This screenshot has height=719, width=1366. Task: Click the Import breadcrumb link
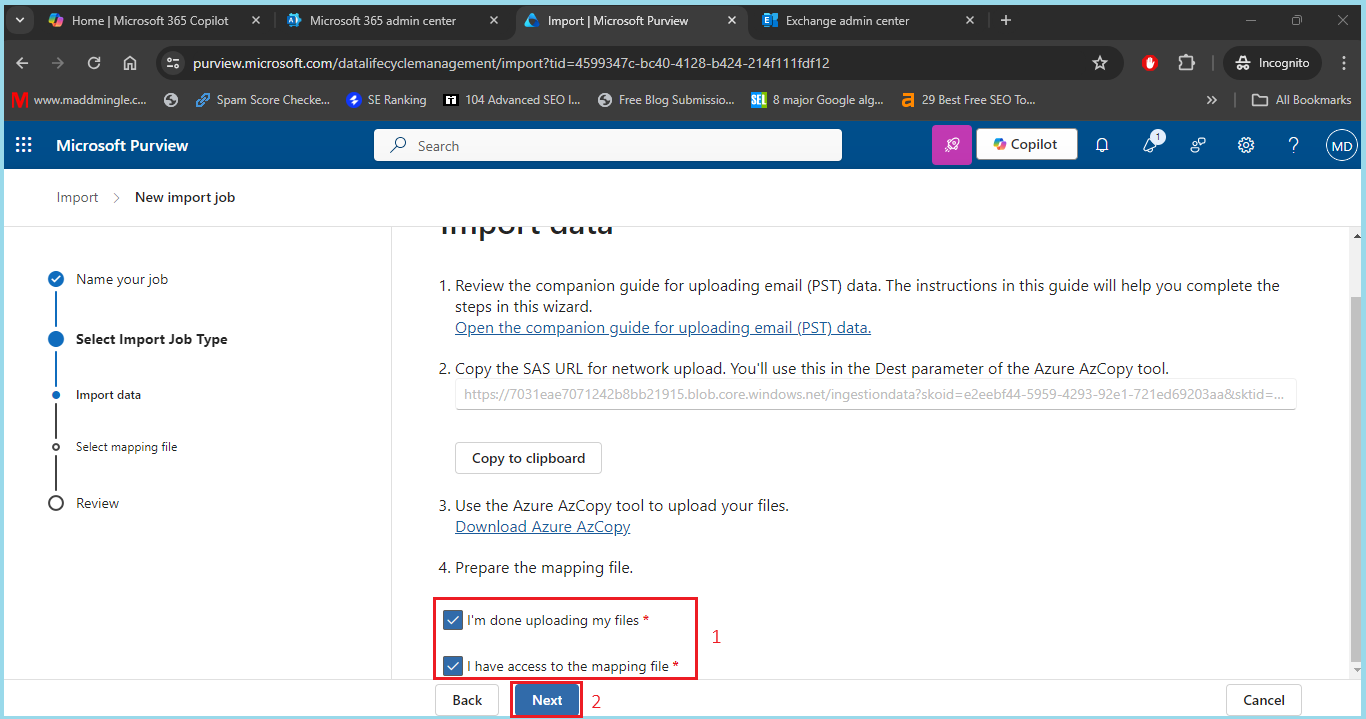coord(77,197)
